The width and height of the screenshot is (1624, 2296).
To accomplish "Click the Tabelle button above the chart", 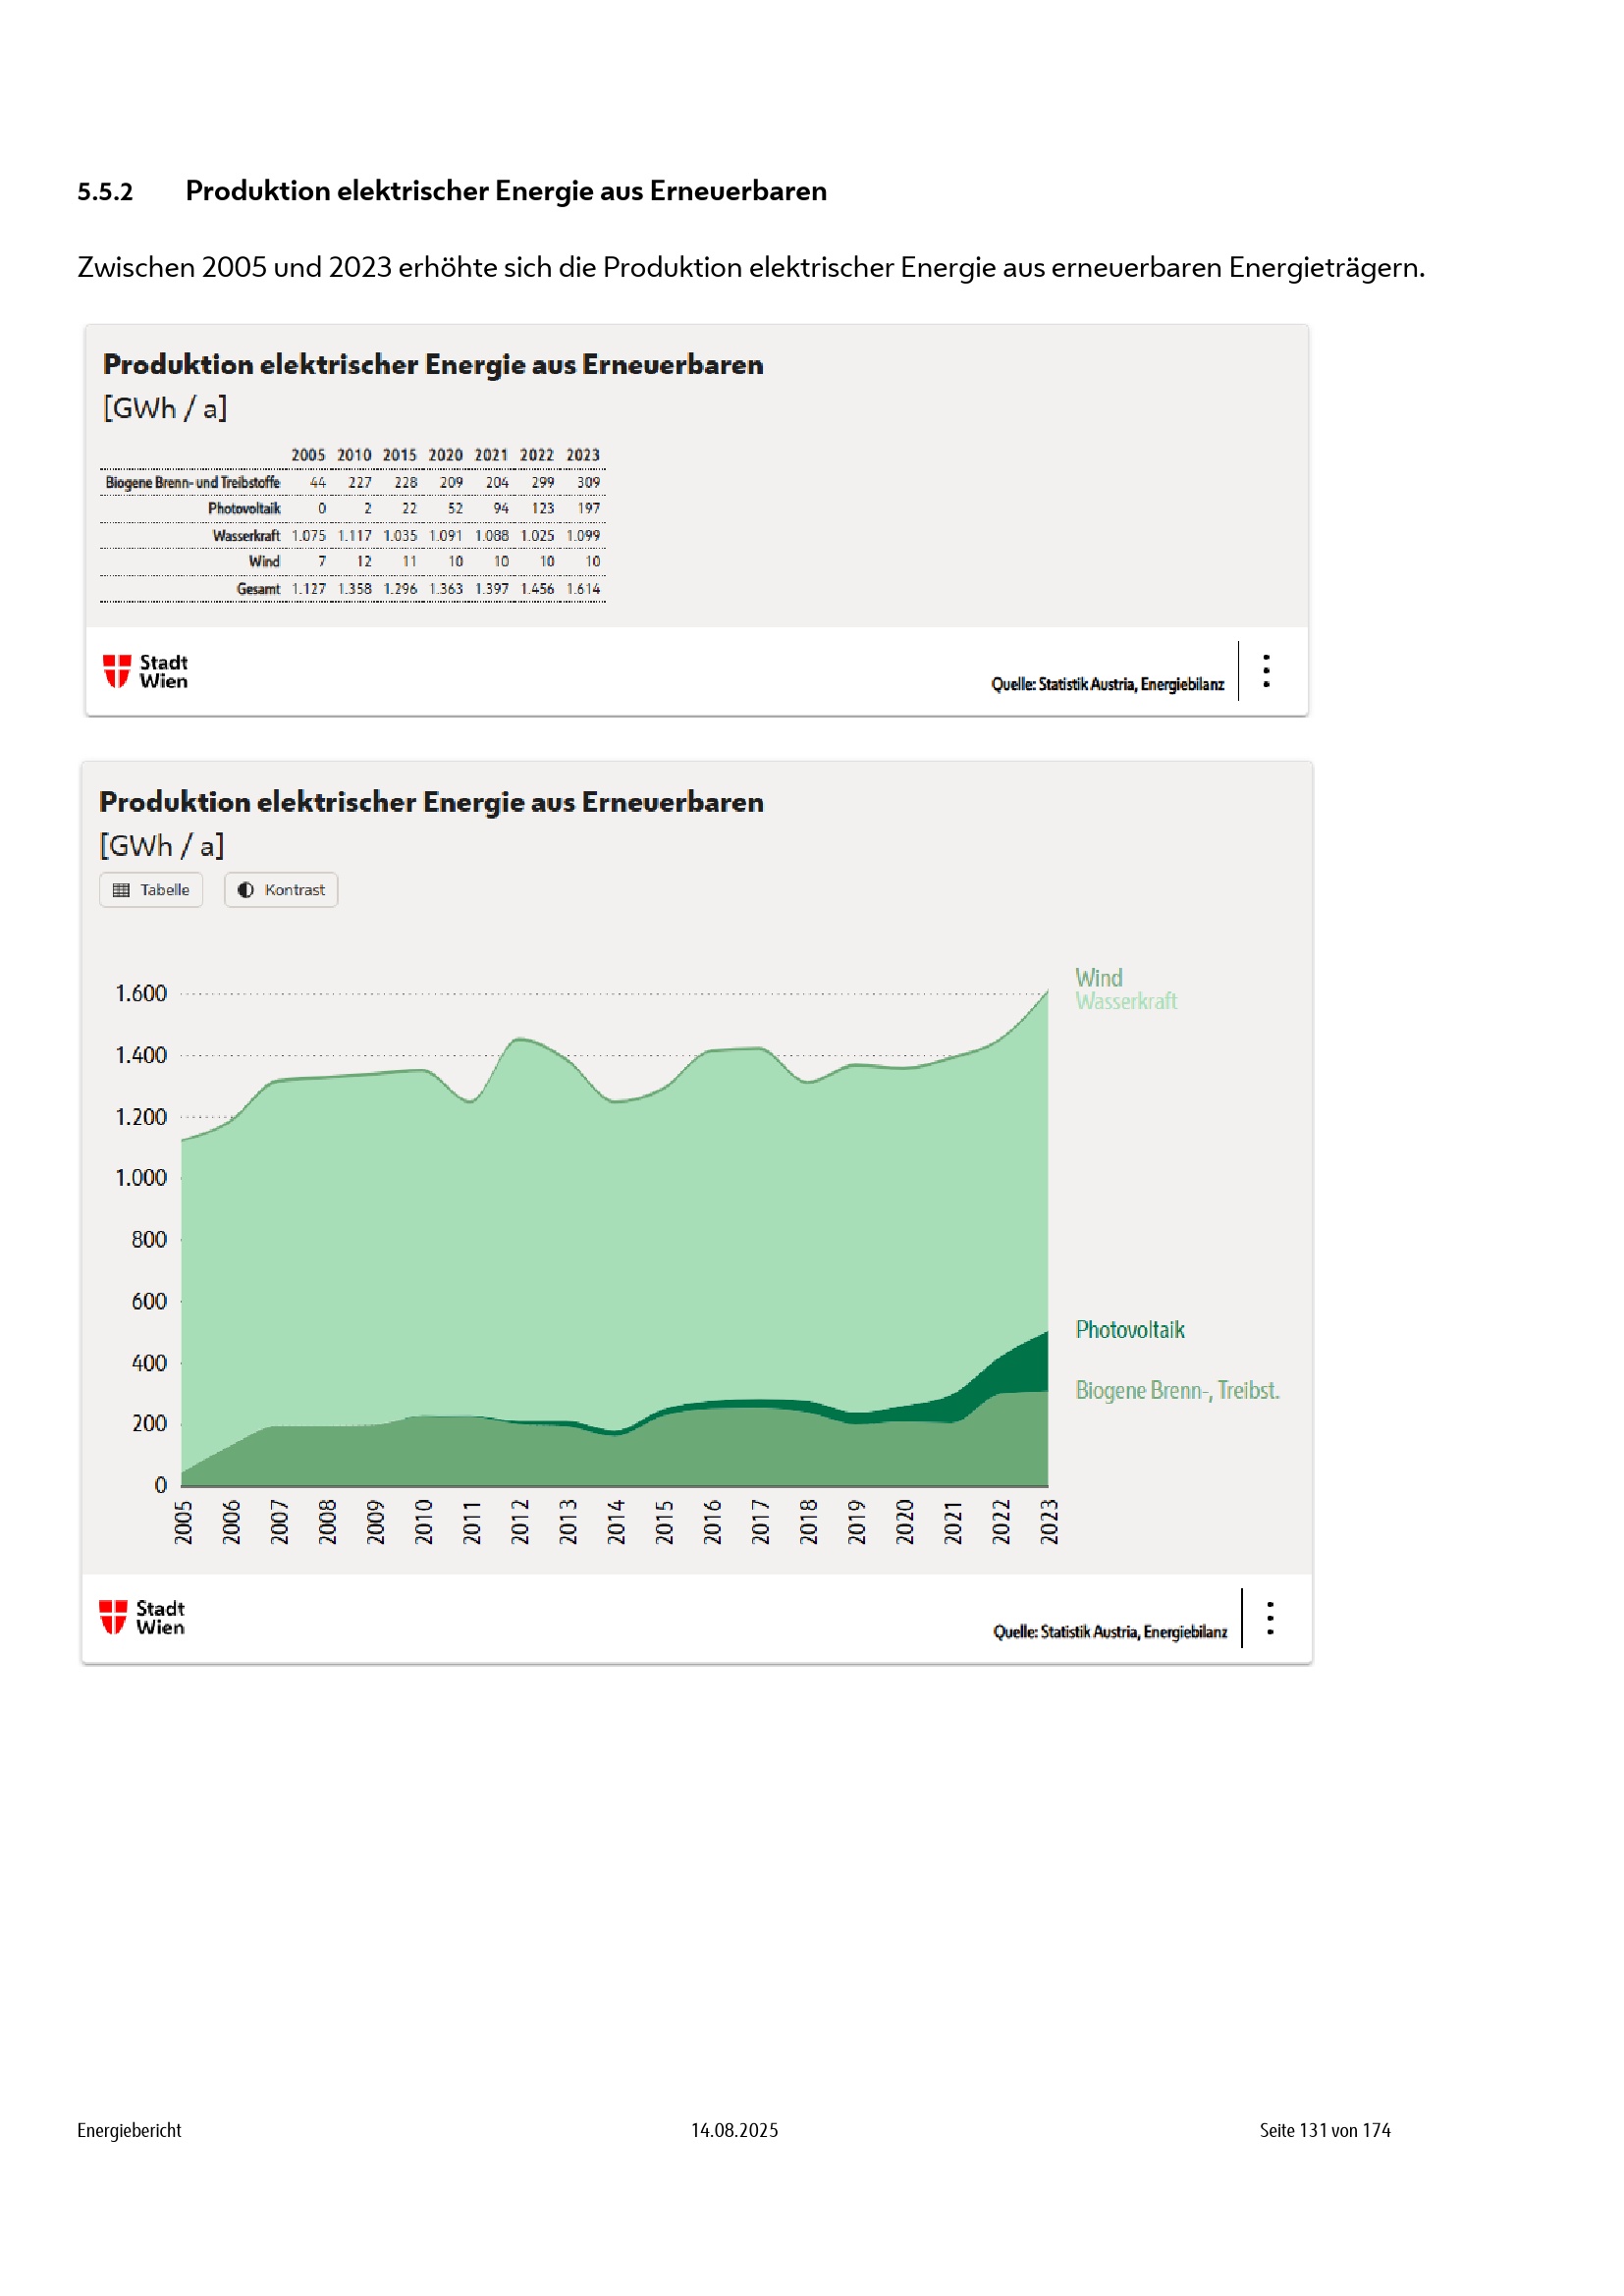I will [x=151, y=889].
